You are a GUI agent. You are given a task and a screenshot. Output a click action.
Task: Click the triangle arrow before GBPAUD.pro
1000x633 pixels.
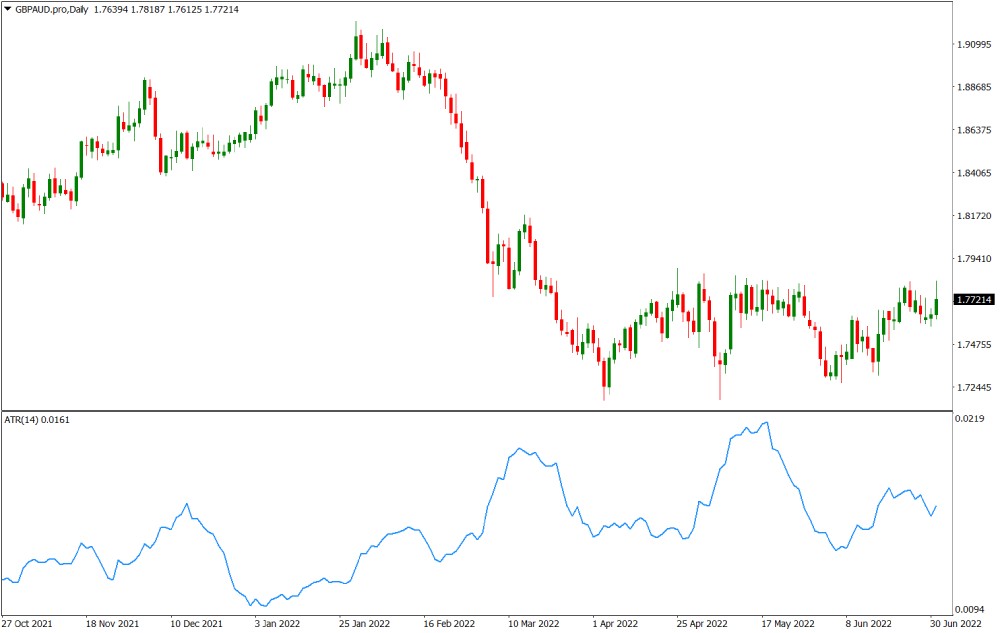point(8,10)
